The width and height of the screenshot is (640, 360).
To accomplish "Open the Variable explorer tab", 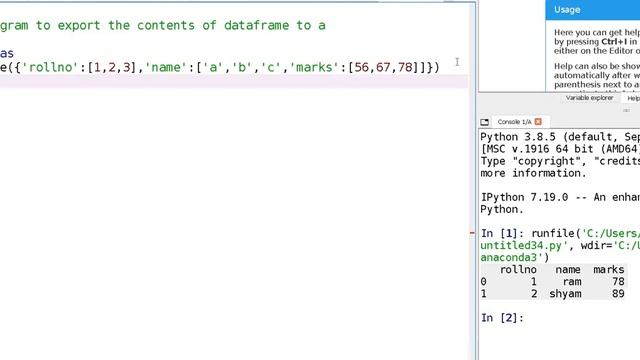I will point(589,98).
